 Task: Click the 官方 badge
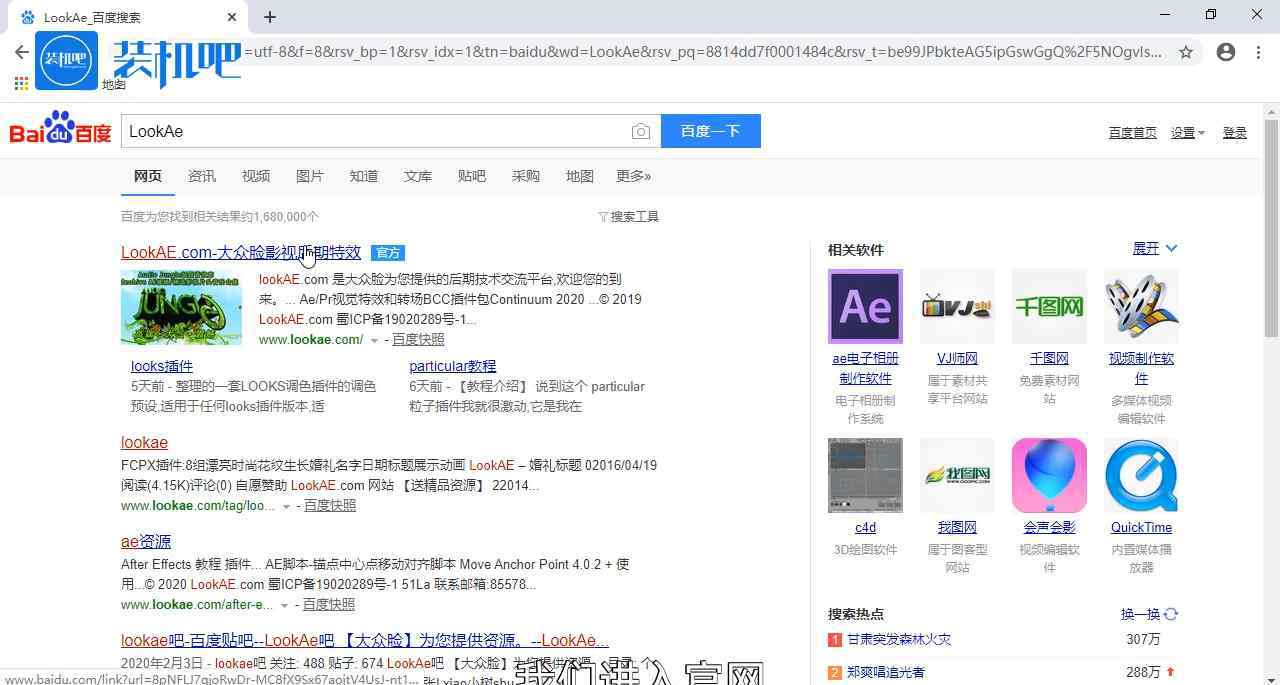coord(388,253)
